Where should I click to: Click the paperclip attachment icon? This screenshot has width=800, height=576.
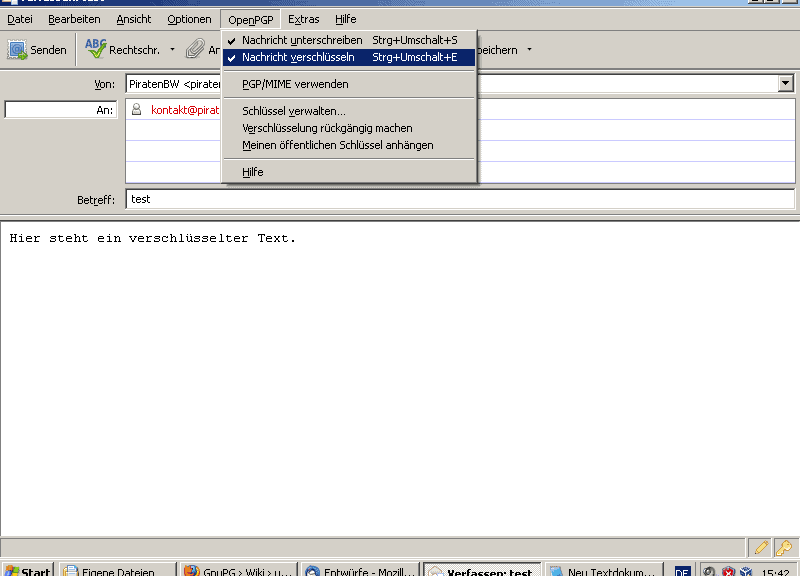pos(195,49)
